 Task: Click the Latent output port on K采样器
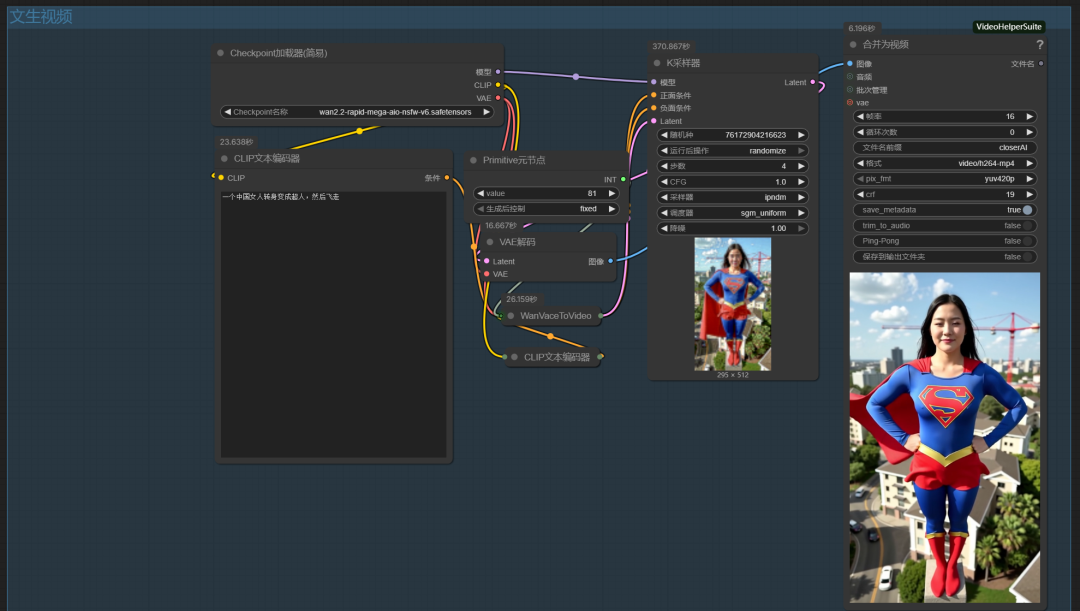click(812, 82)
